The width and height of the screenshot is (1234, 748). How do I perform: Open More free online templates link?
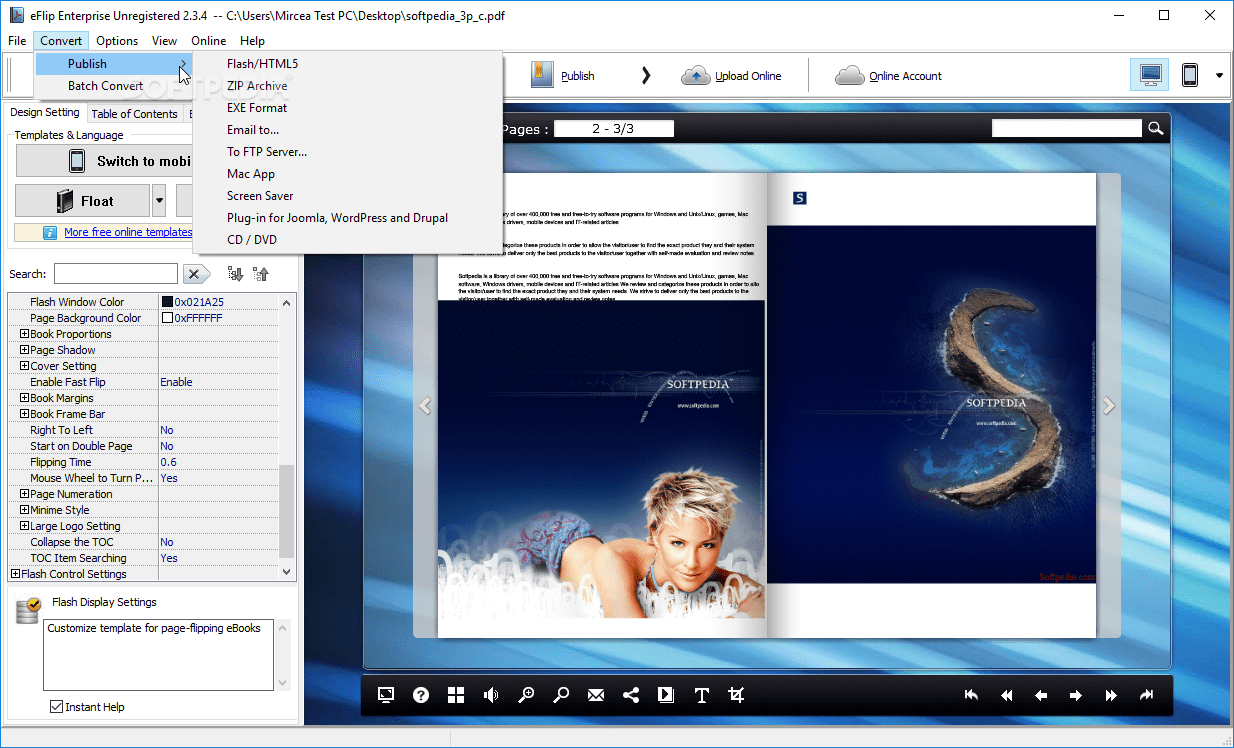click(x=128, y=232)
